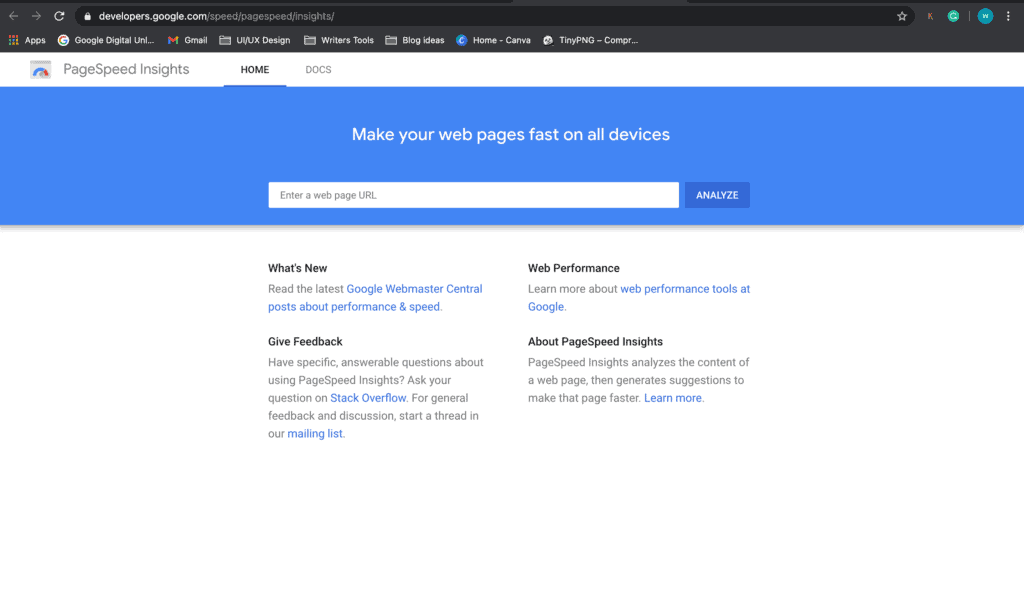The height and width of the screenshot is (615, 1024).
Task: Open the Stack Overflow link
Action: (368, 398)
